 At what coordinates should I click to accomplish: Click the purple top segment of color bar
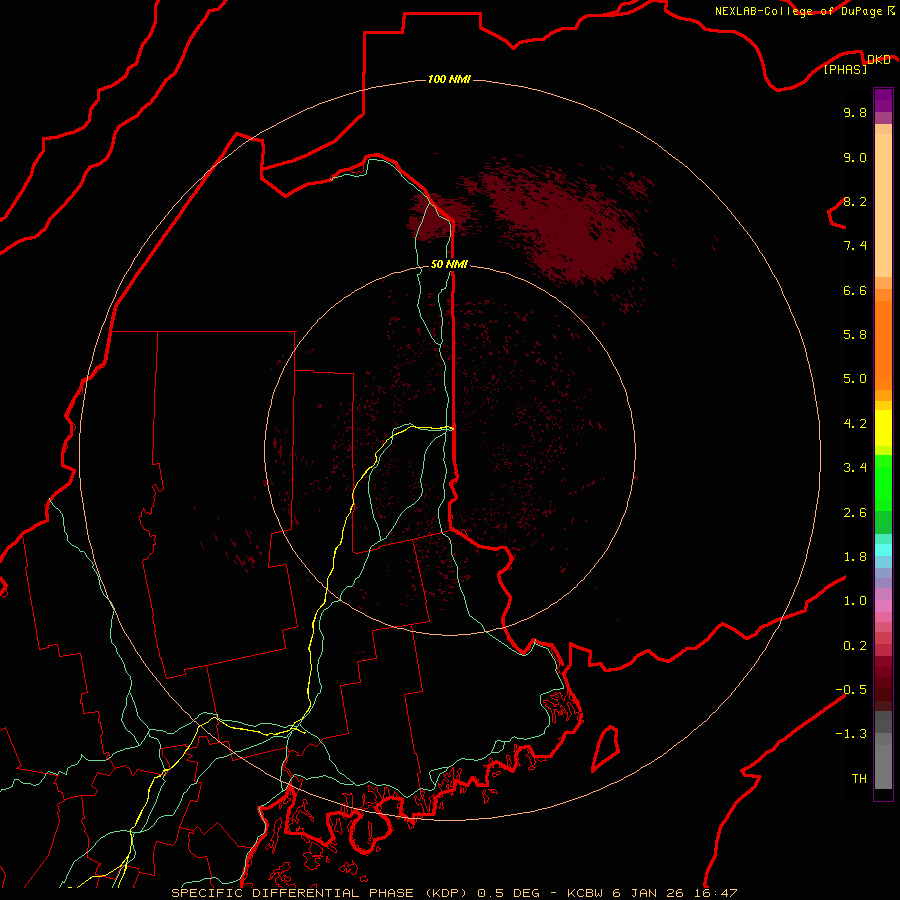883,100
